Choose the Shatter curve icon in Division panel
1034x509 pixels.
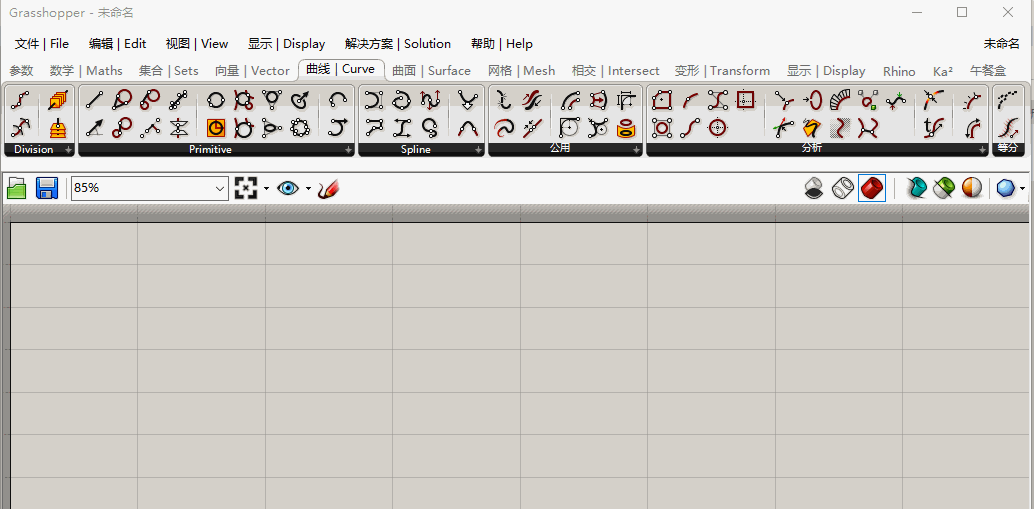click(20, 127)
